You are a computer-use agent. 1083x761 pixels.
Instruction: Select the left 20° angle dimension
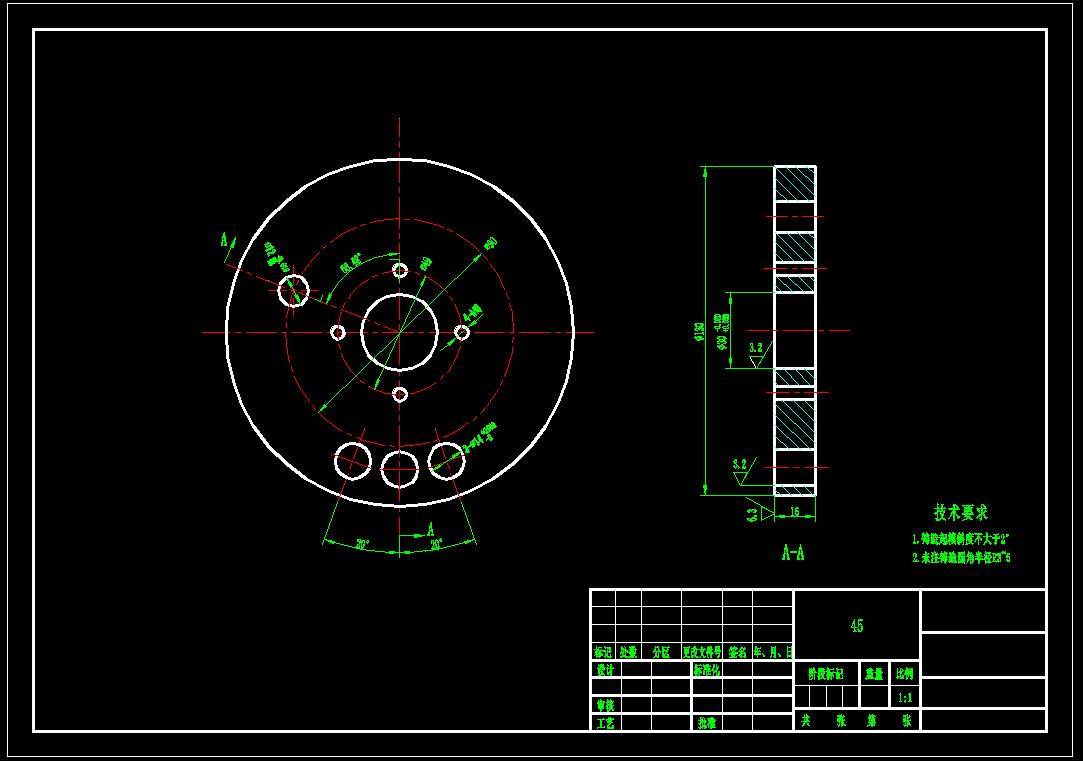point(363,545)
